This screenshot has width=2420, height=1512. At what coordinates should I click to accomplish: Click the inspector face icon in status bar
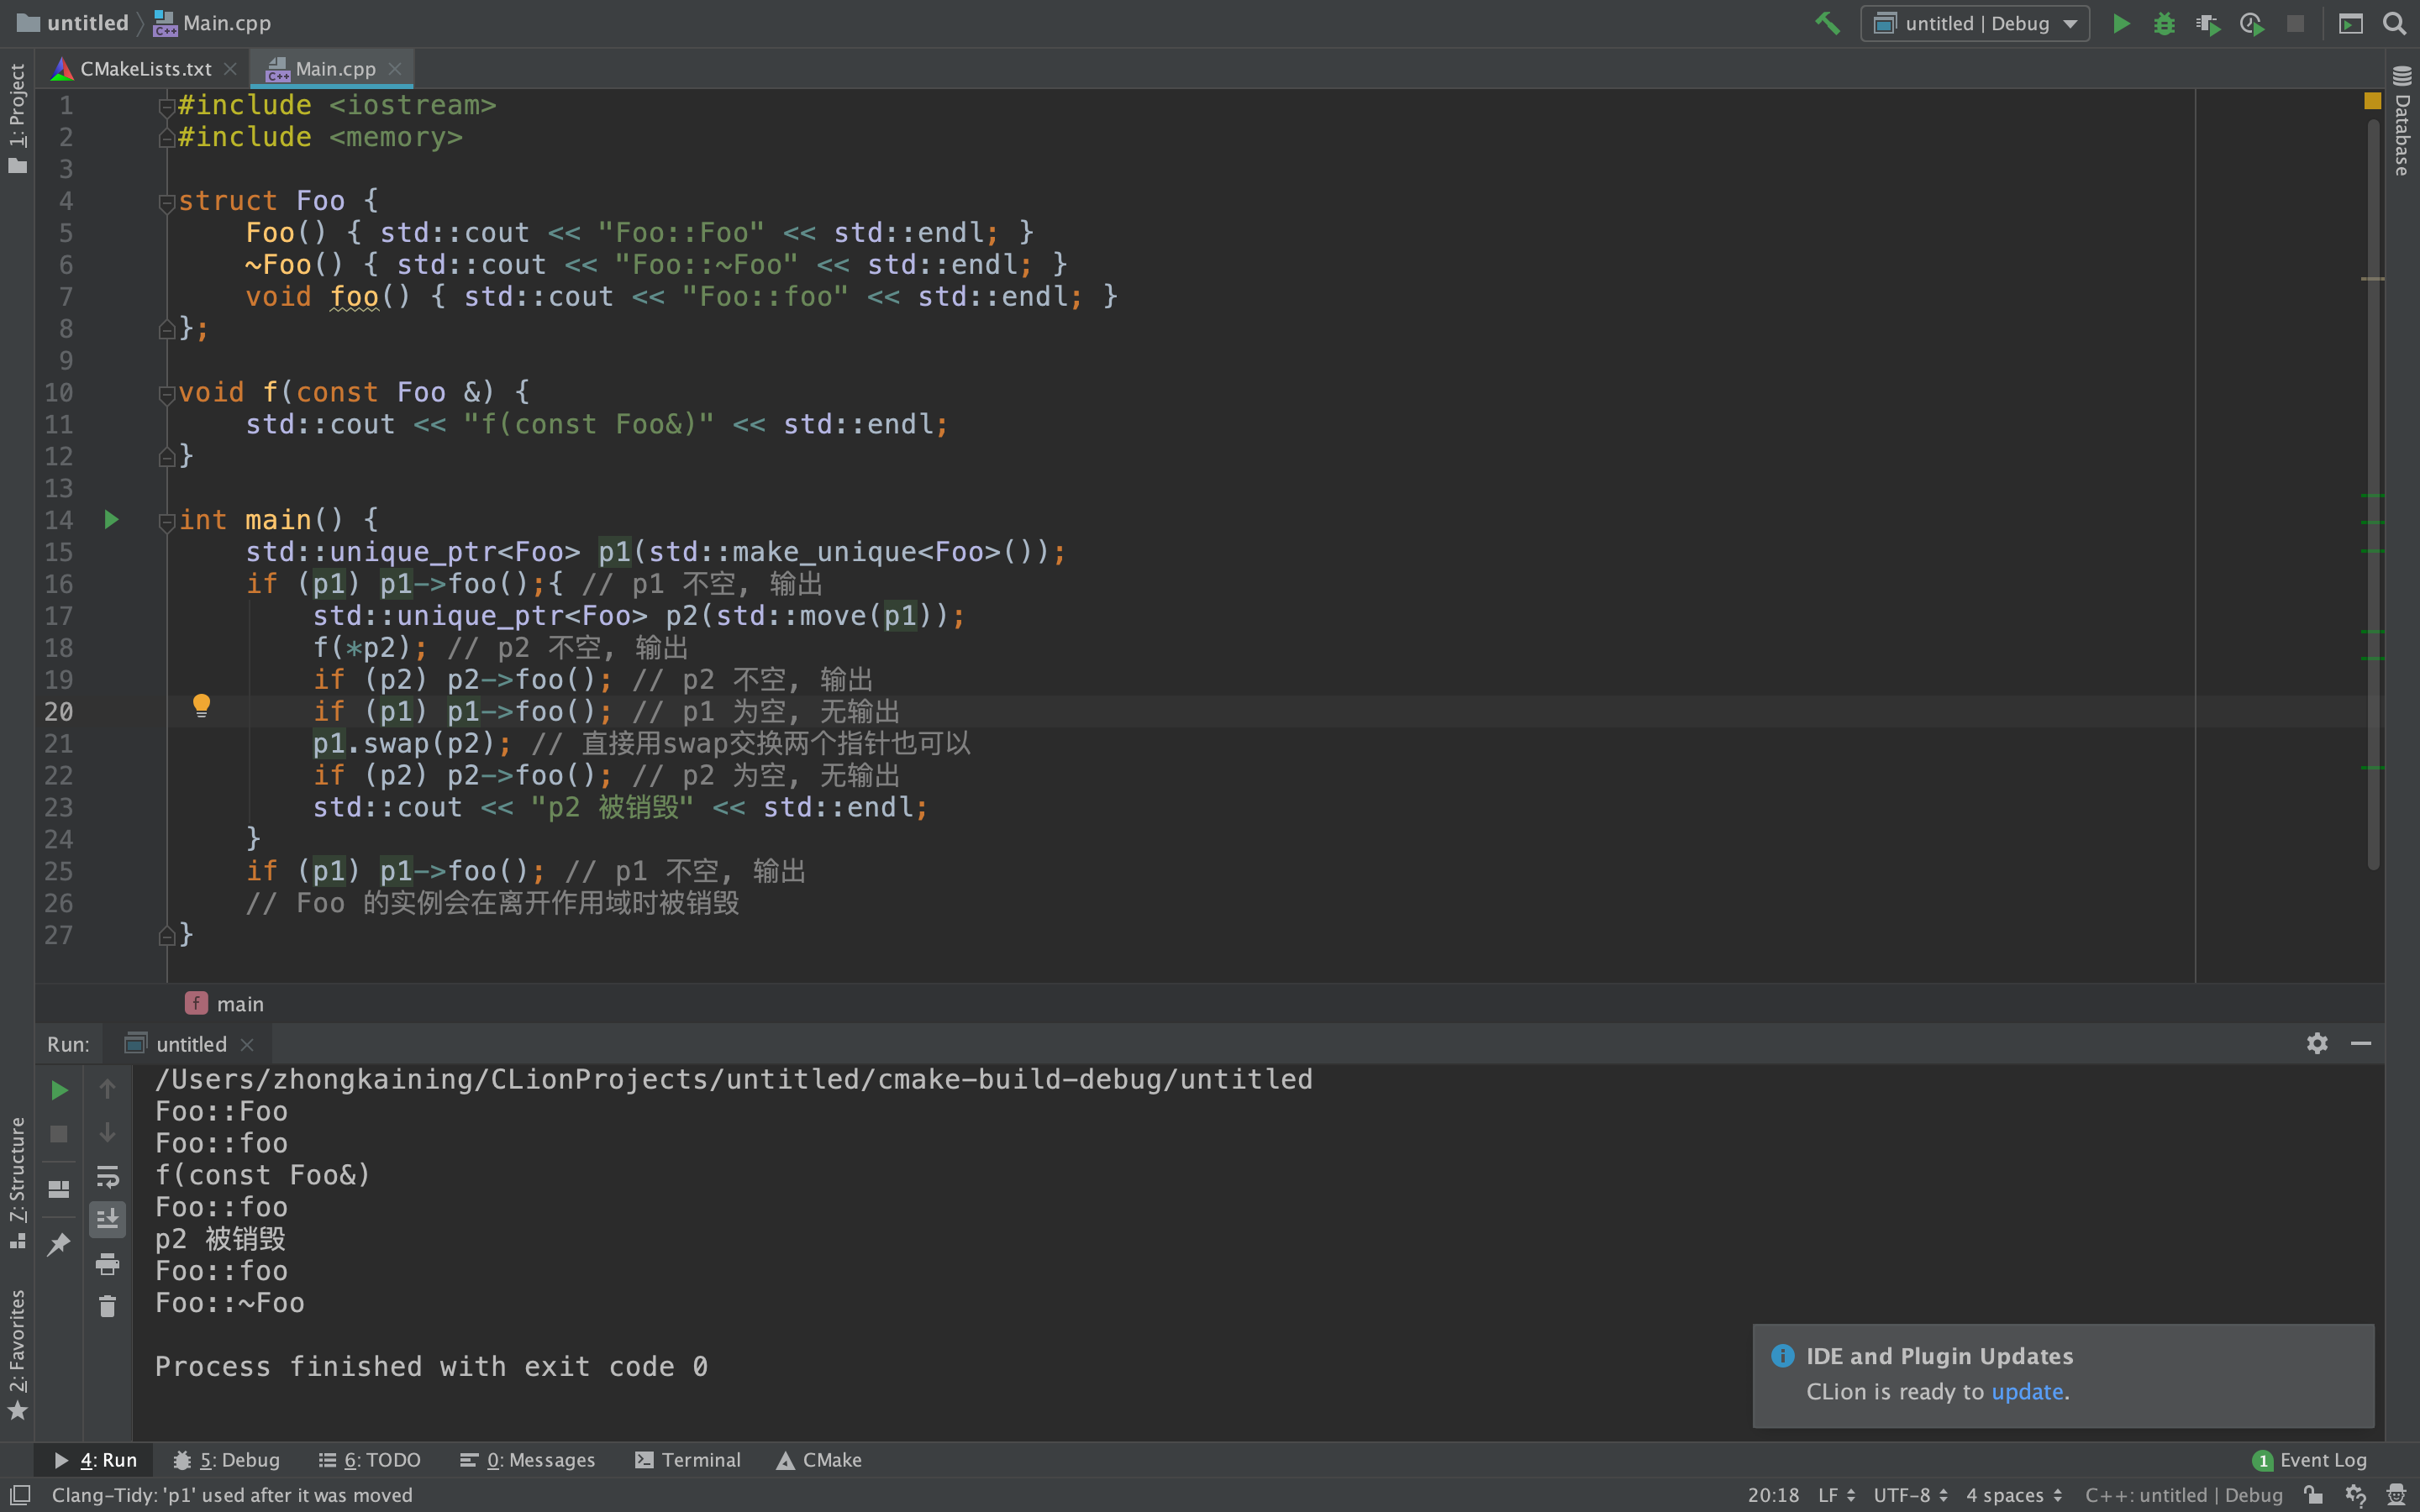2396,1495
